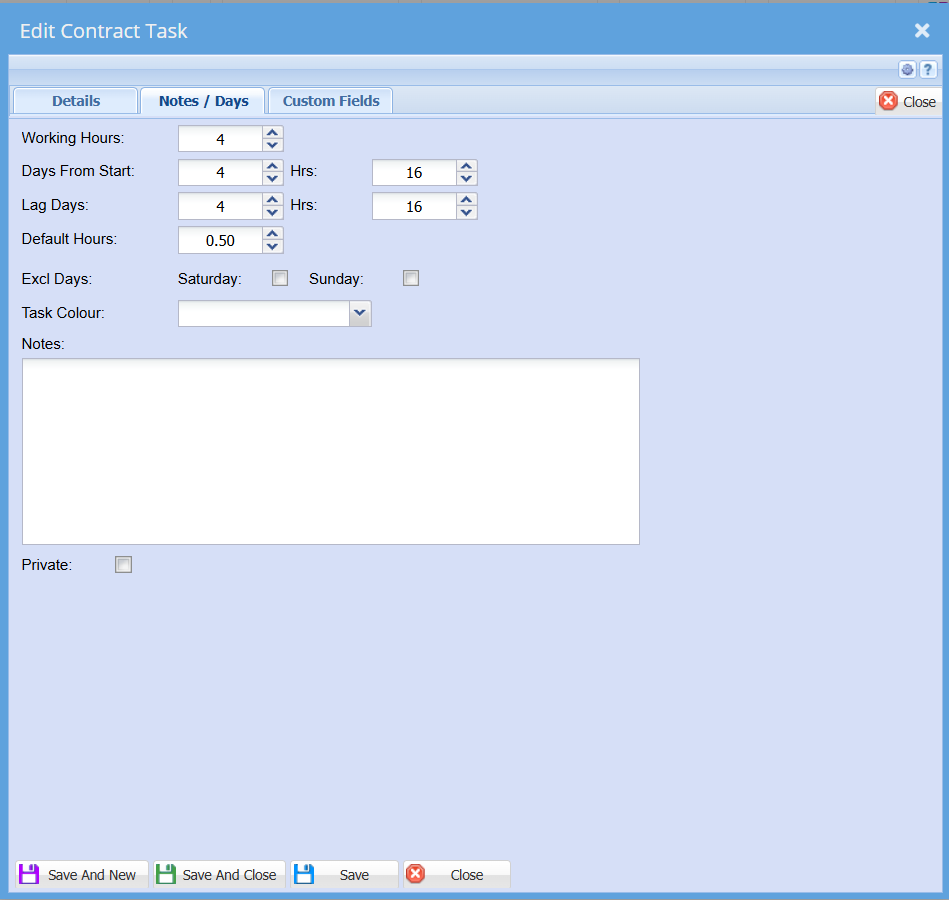This screenshot has height=900, width=949.
Task: Increase Default Hours value
Action: [x=272, y=234]
